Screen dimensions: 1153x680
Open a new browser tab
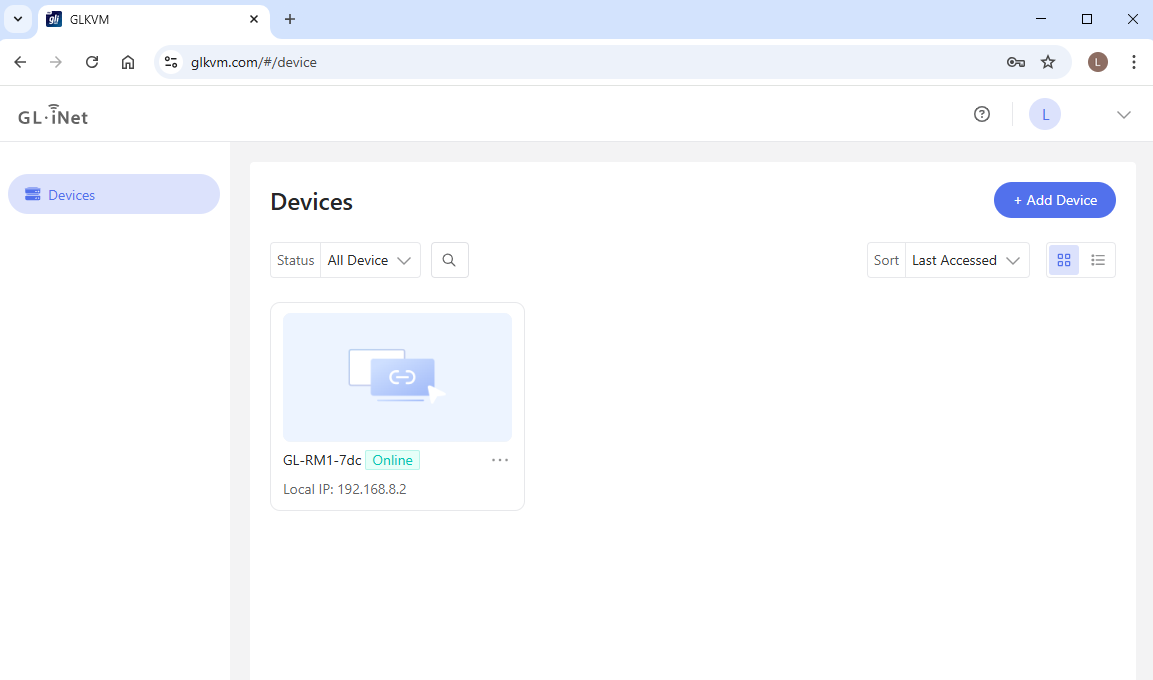click(290, 19)
